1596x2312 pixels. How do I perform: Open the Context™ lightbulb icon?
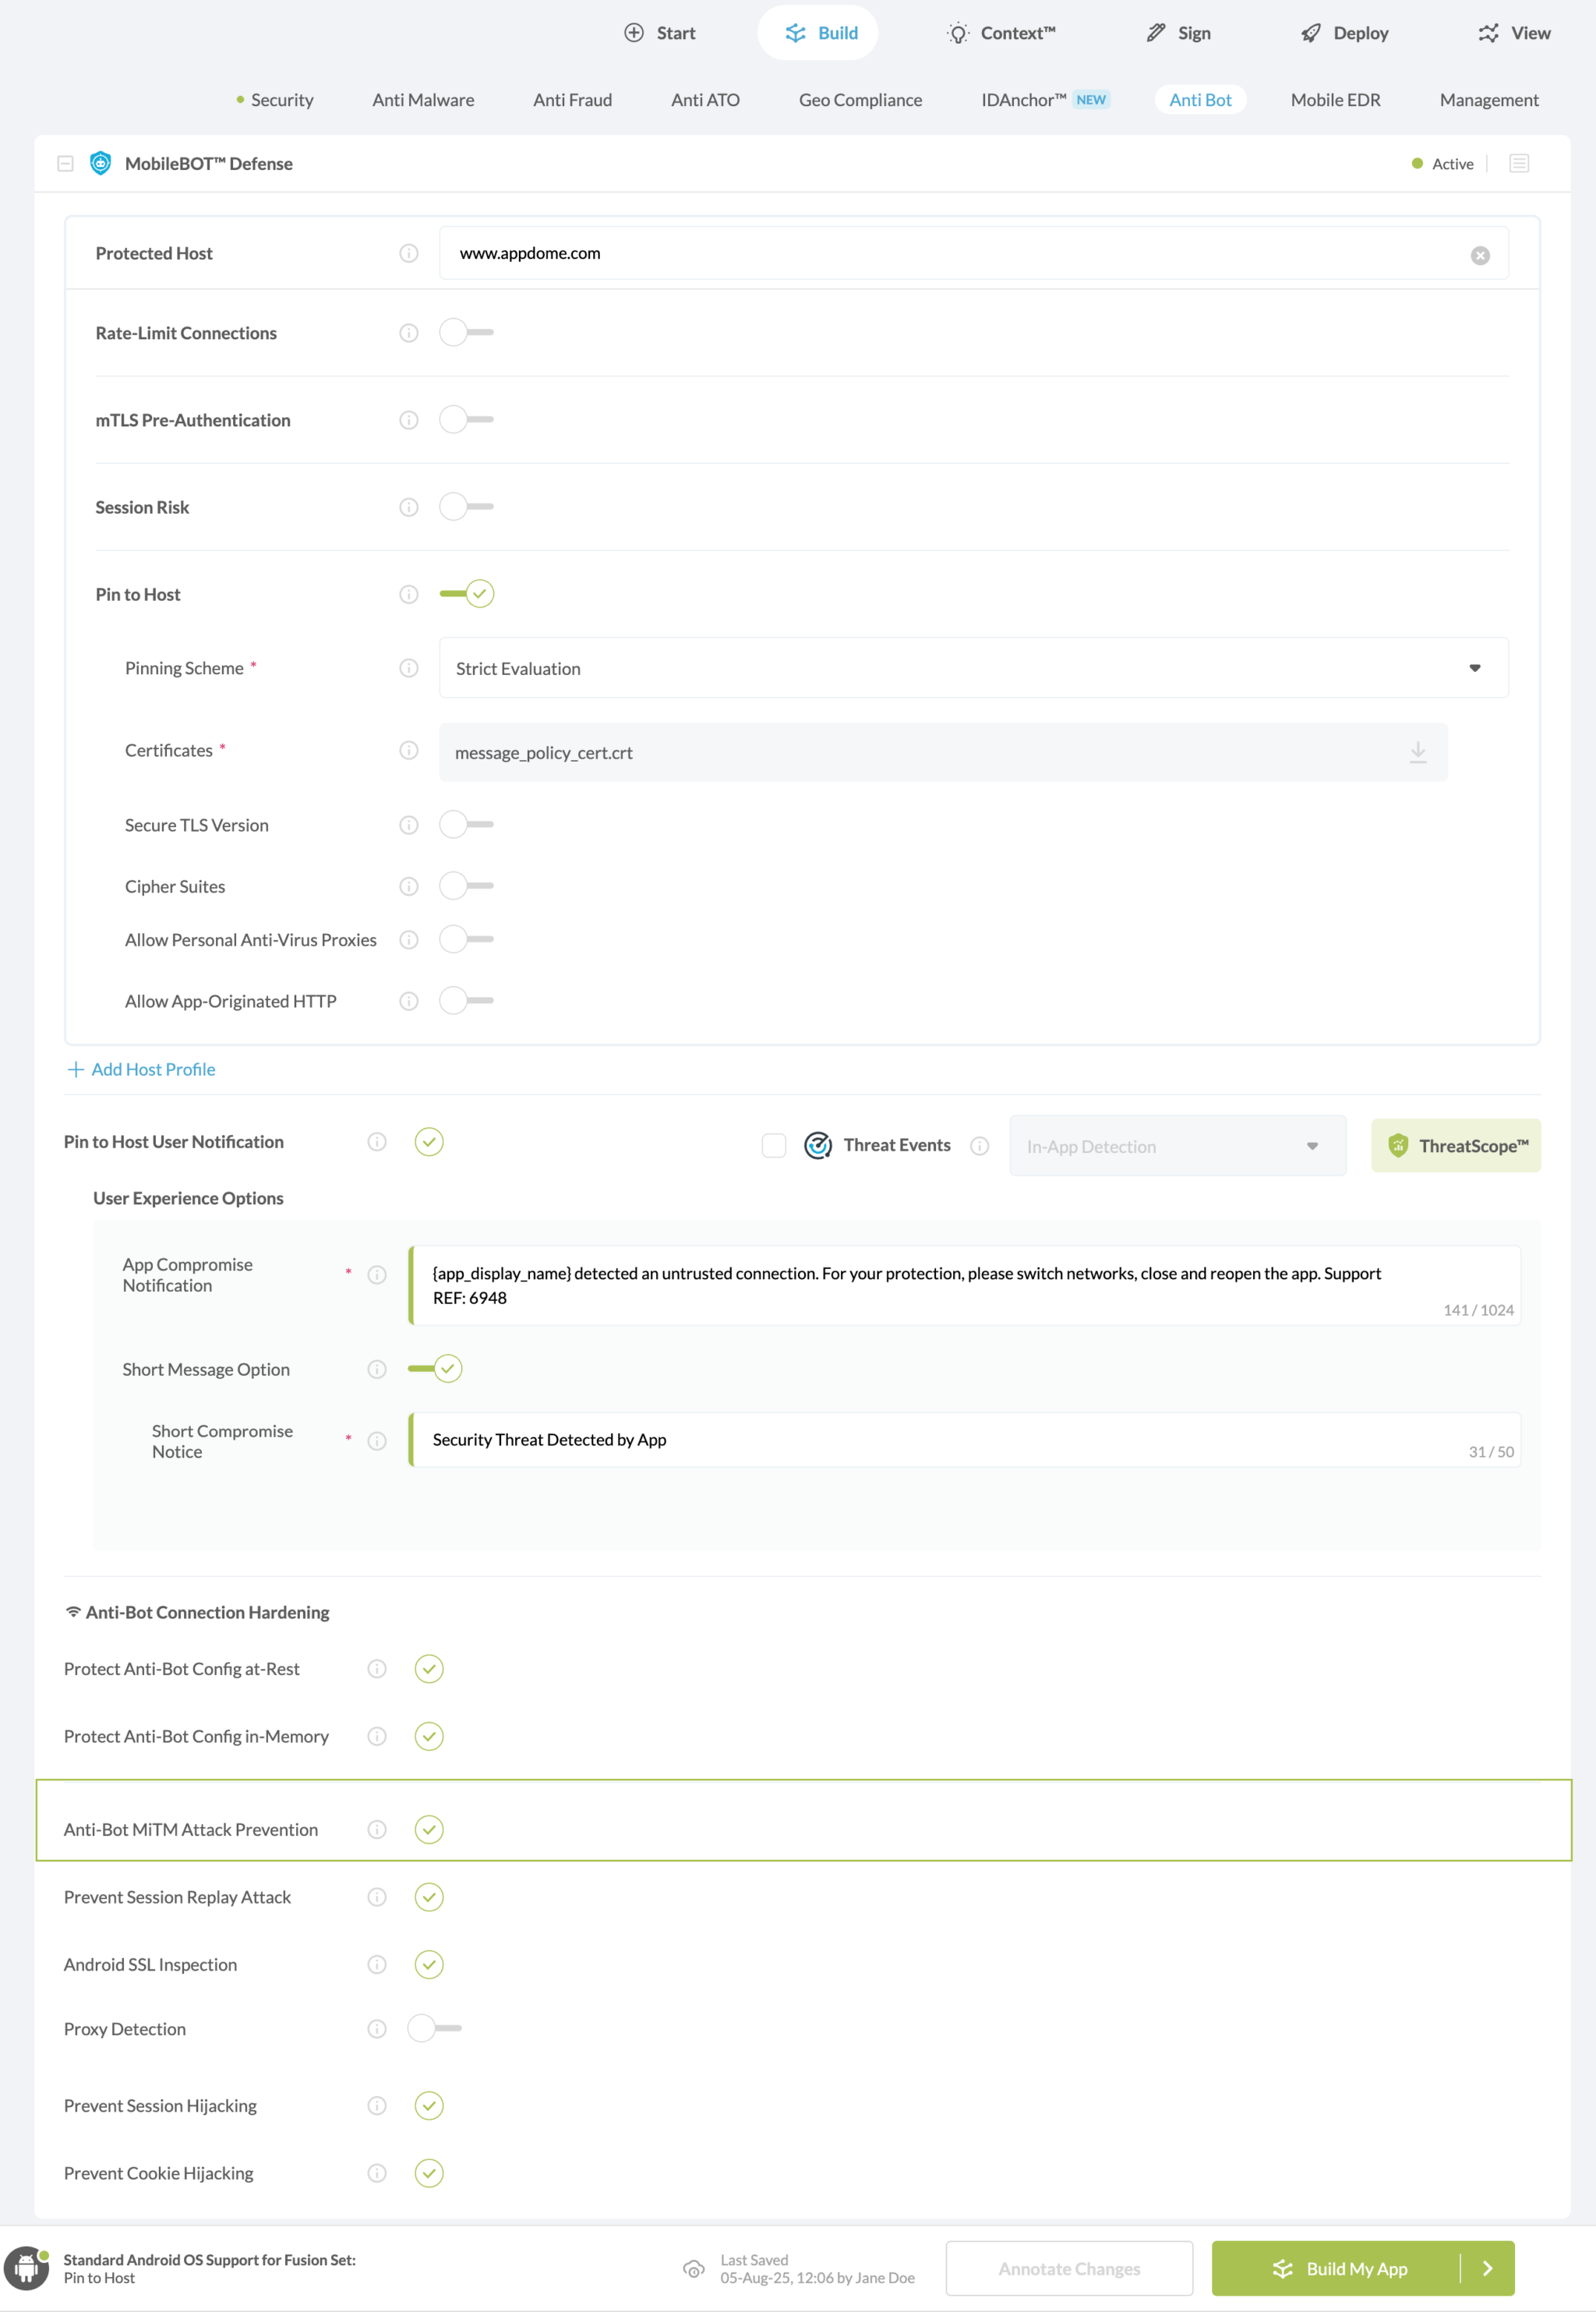pos(956,33)
